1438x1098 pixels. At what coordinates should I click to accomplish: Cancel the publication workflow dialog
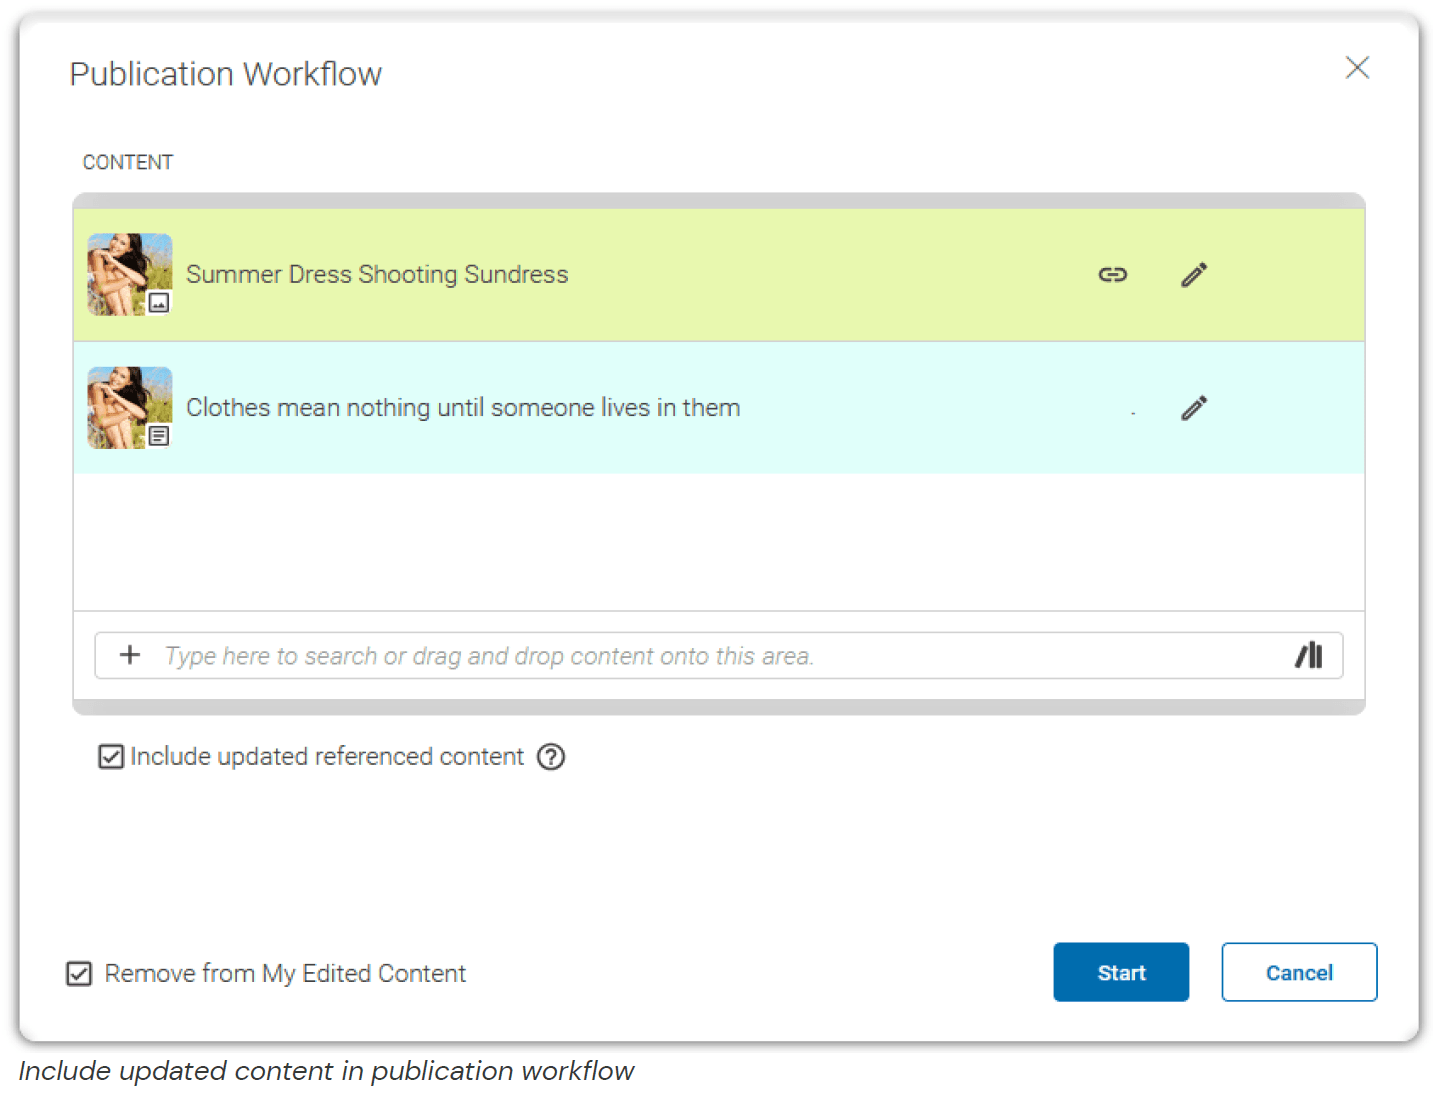point(1298,972)
